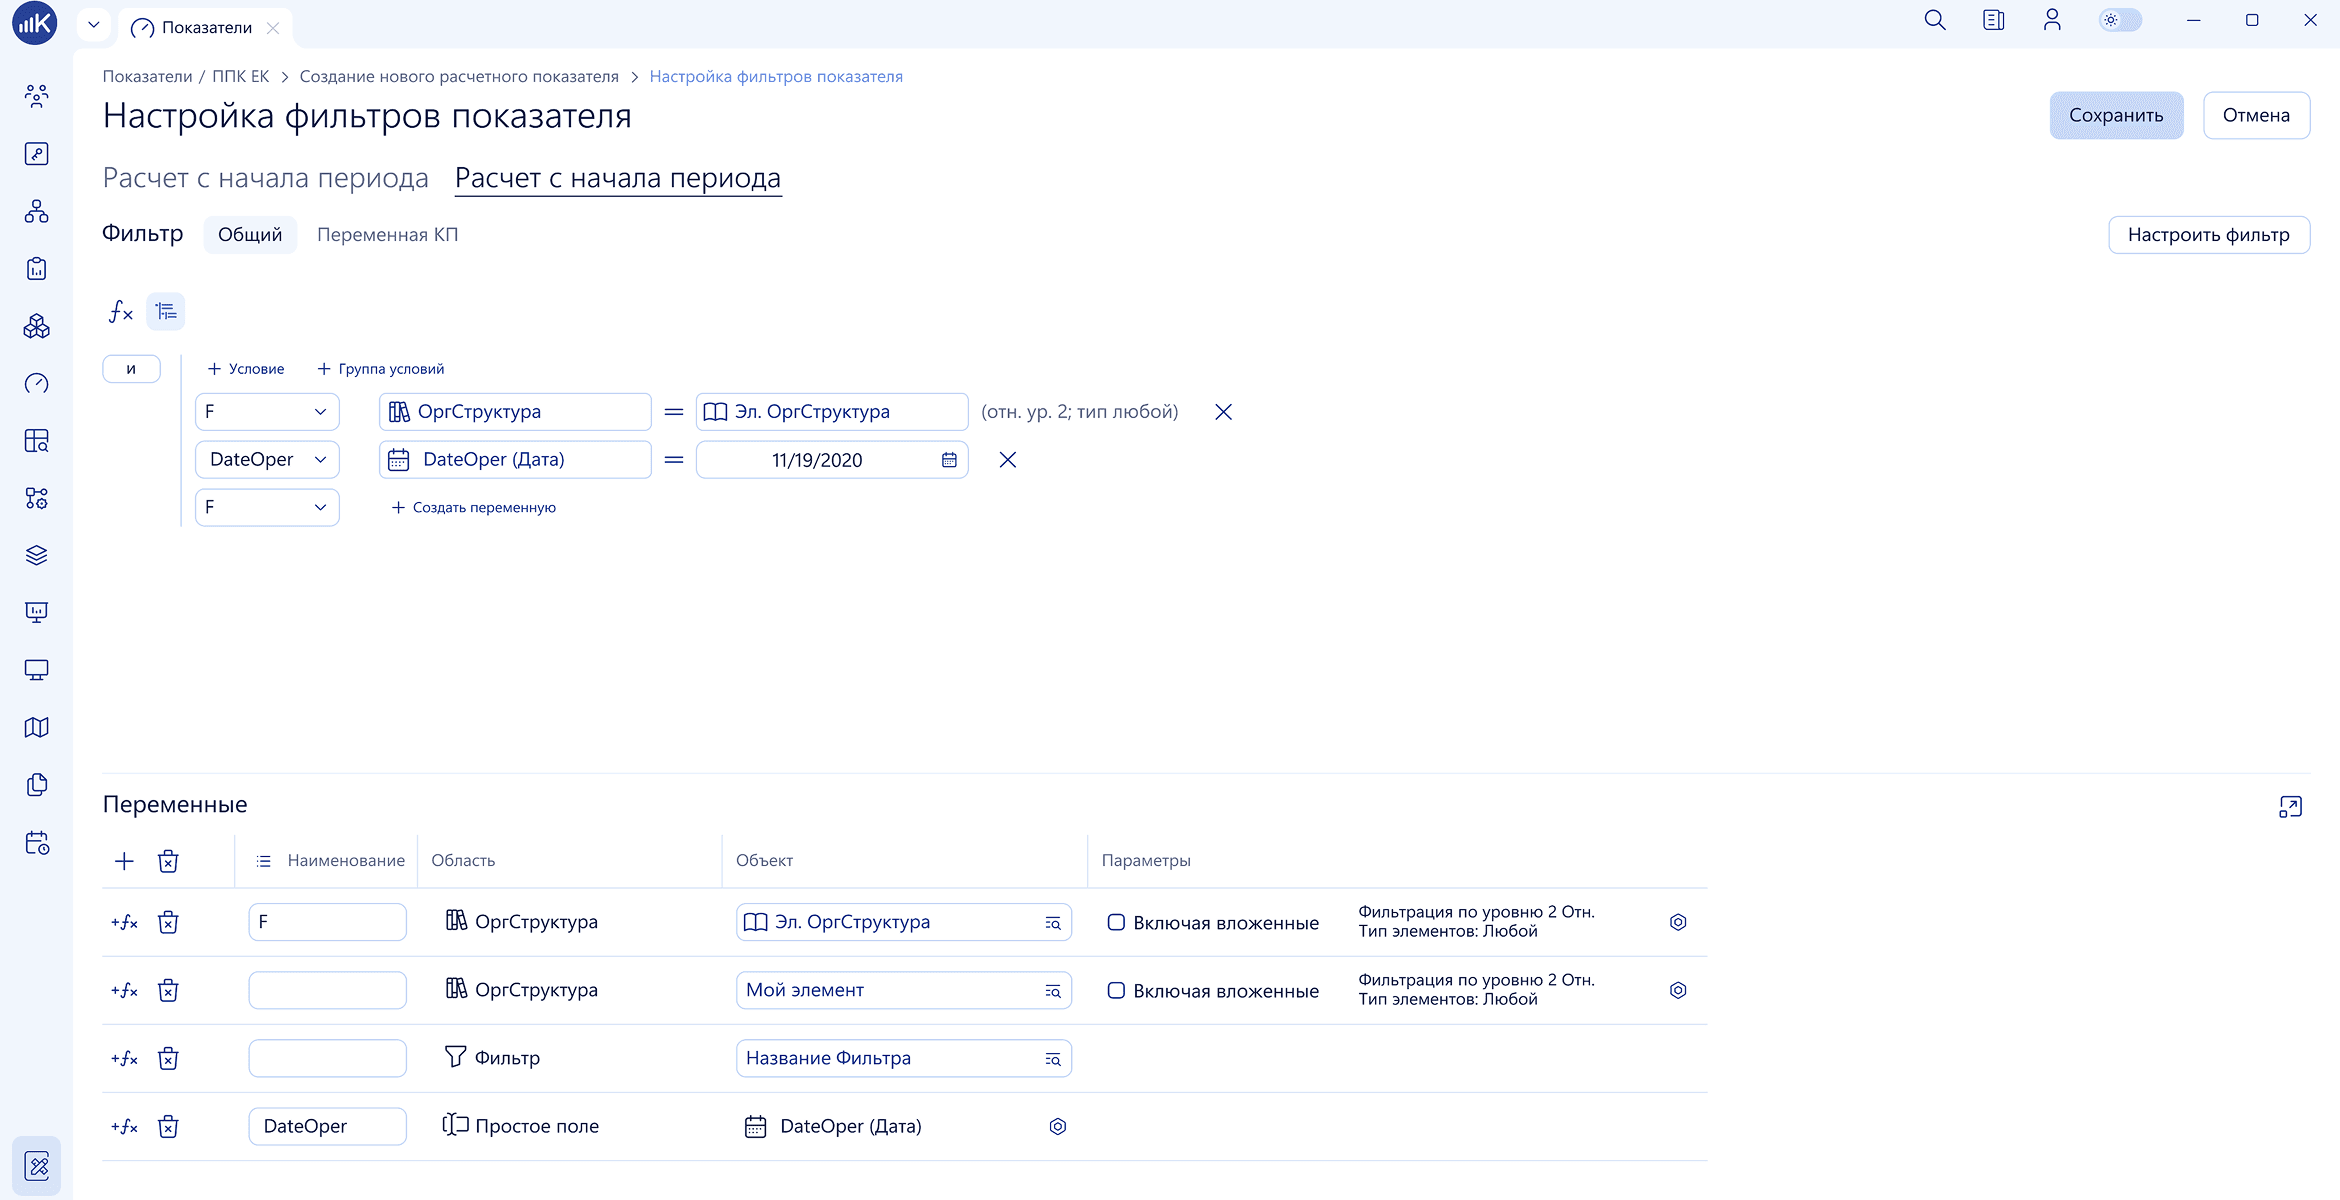
Task: Open the user profile icon
Action: tap(2052, 20)
